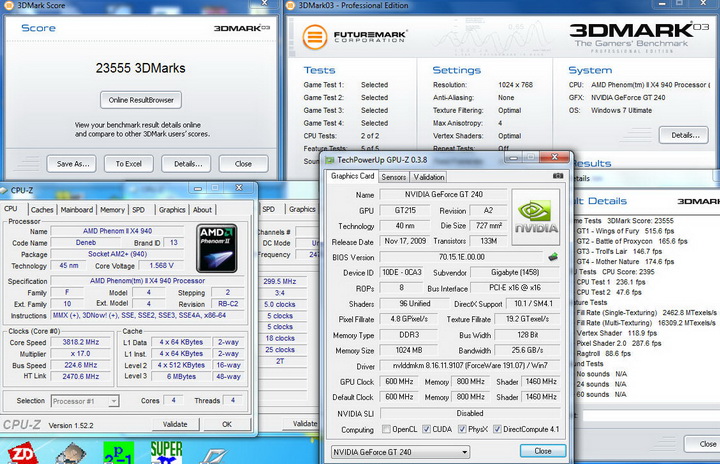Click the CPU-Z title bar app icon
This screenshot has width=720, height=464.
[4, 190]
